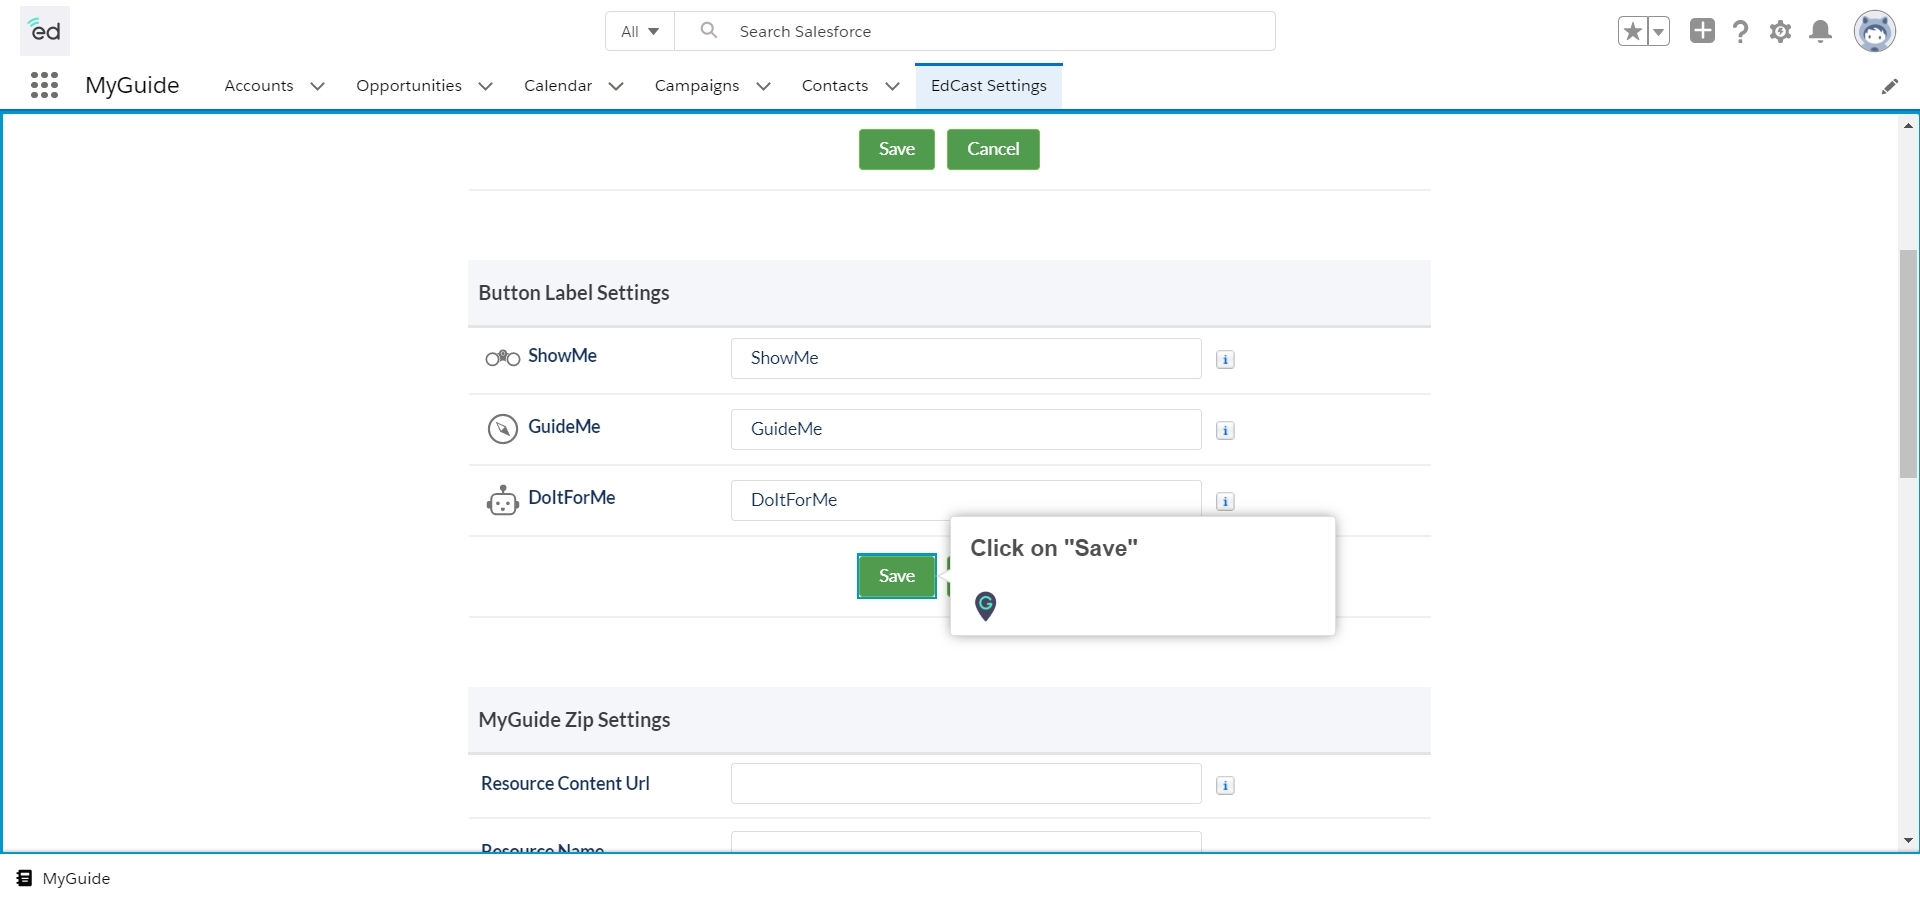Expand the Contacts tab chevron
The image size is (1920, 903).
click(x=893, y=86)
